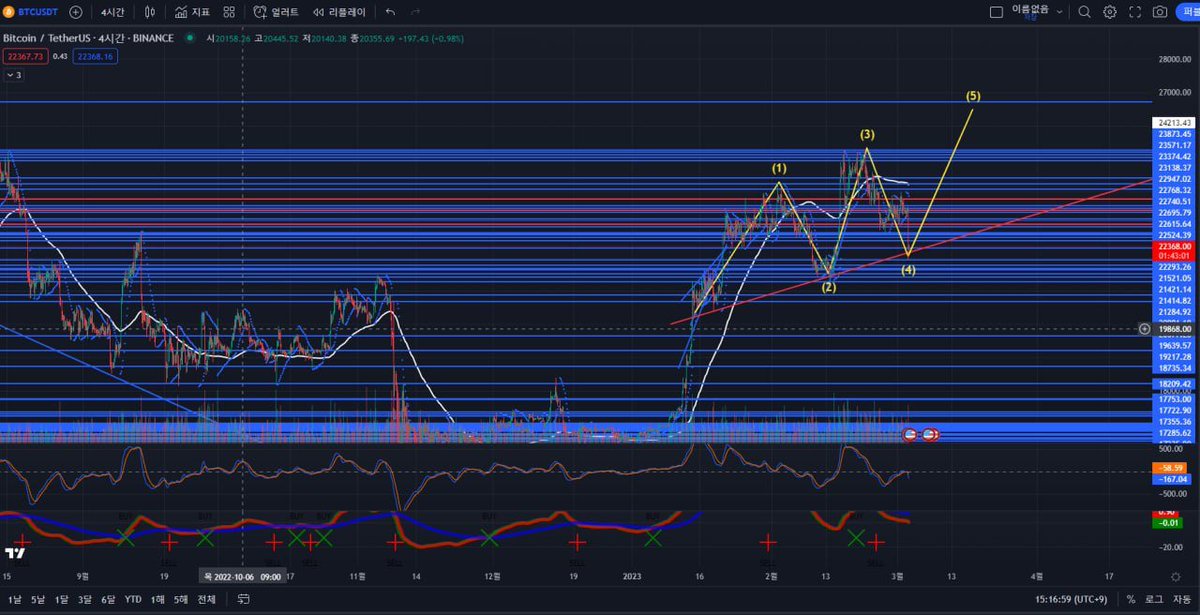This screenshot has height=615, width=1200.
Task: Click the current price label 22368.00
Action: click(x=1174, y=246)
